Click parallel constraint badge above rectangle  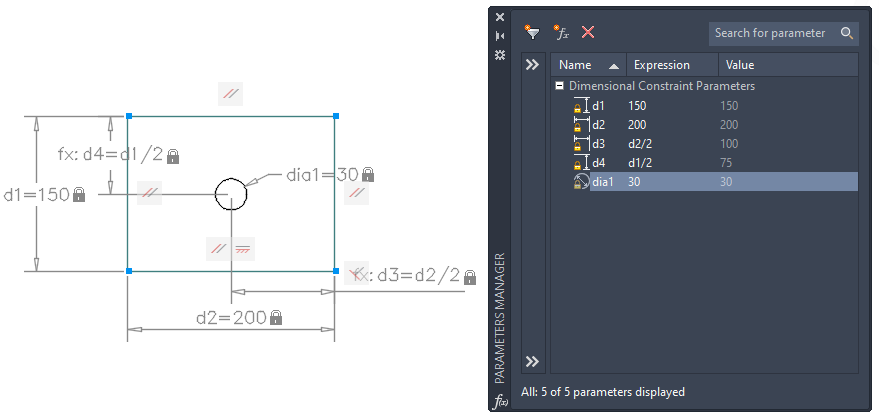coord(230,94)
